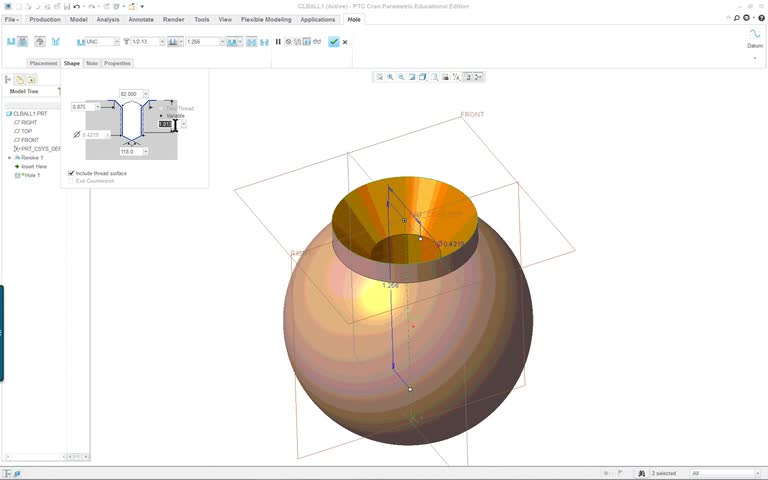Open the File menu
The image size is (768, 480).
point(11,20)
